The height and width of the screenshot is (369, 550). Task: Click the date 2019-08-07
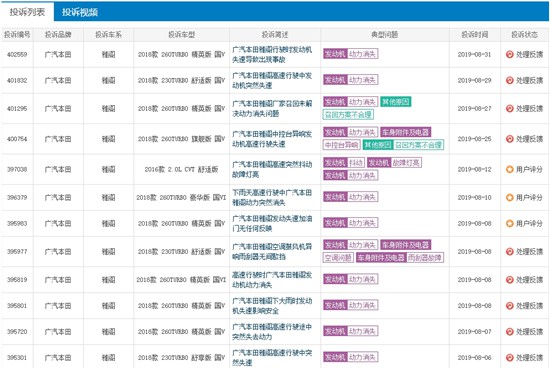pos(475,331)
